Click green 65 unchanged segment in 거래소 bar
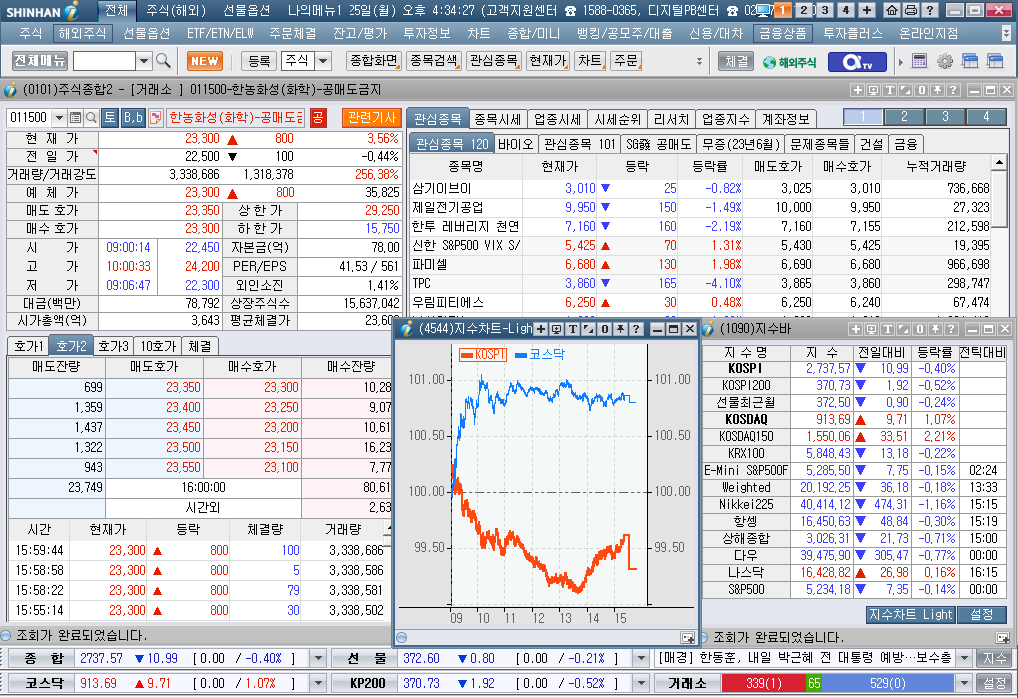 click(814, 683)
